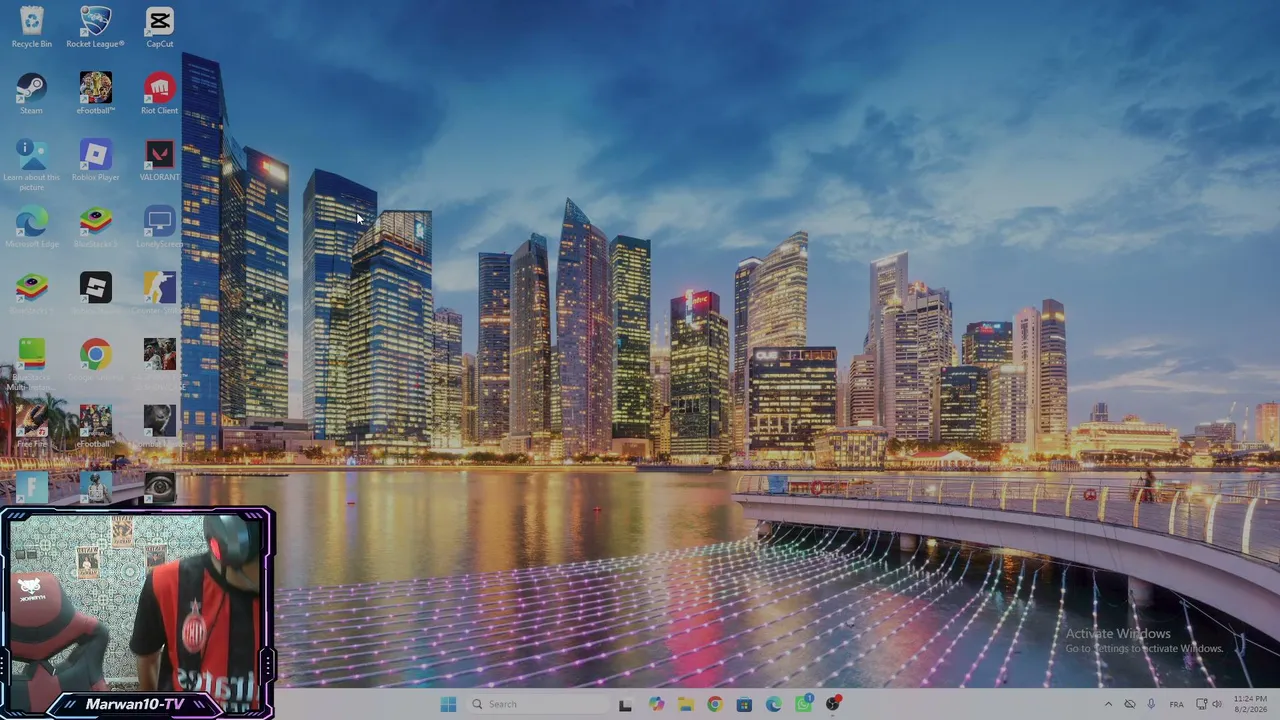Select the eFootball icon beside Free Fire
This screenshot has width=1280, height=720.
(x=96, y=427)
